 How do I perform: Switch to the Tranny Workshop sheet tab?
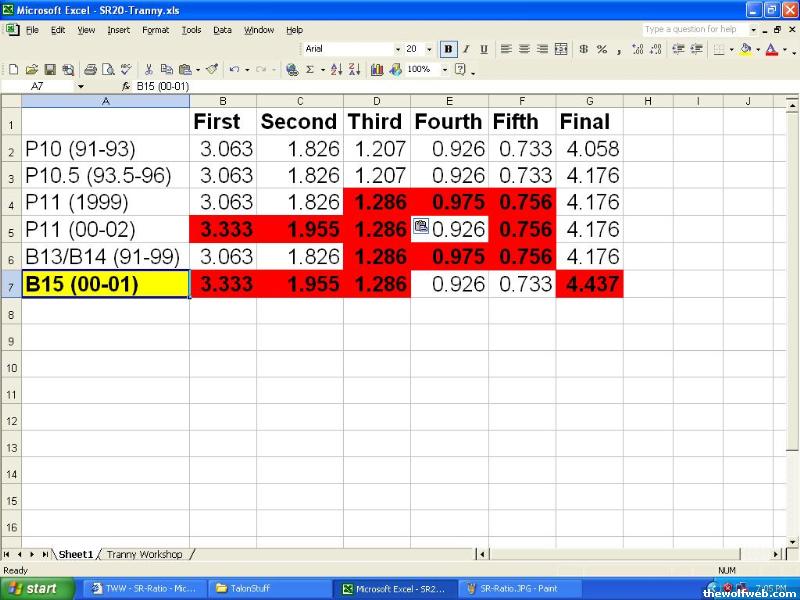point(145,554)
